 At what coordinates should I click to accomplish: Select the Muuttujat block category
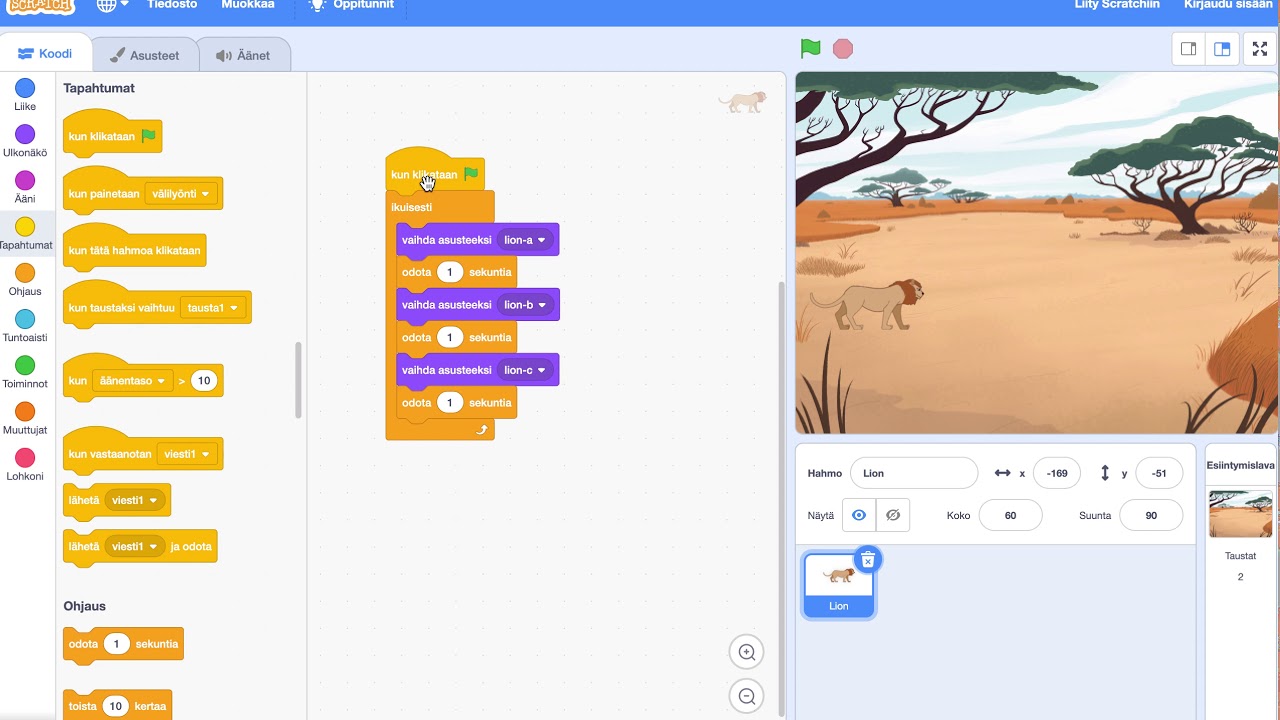point(25,418)
